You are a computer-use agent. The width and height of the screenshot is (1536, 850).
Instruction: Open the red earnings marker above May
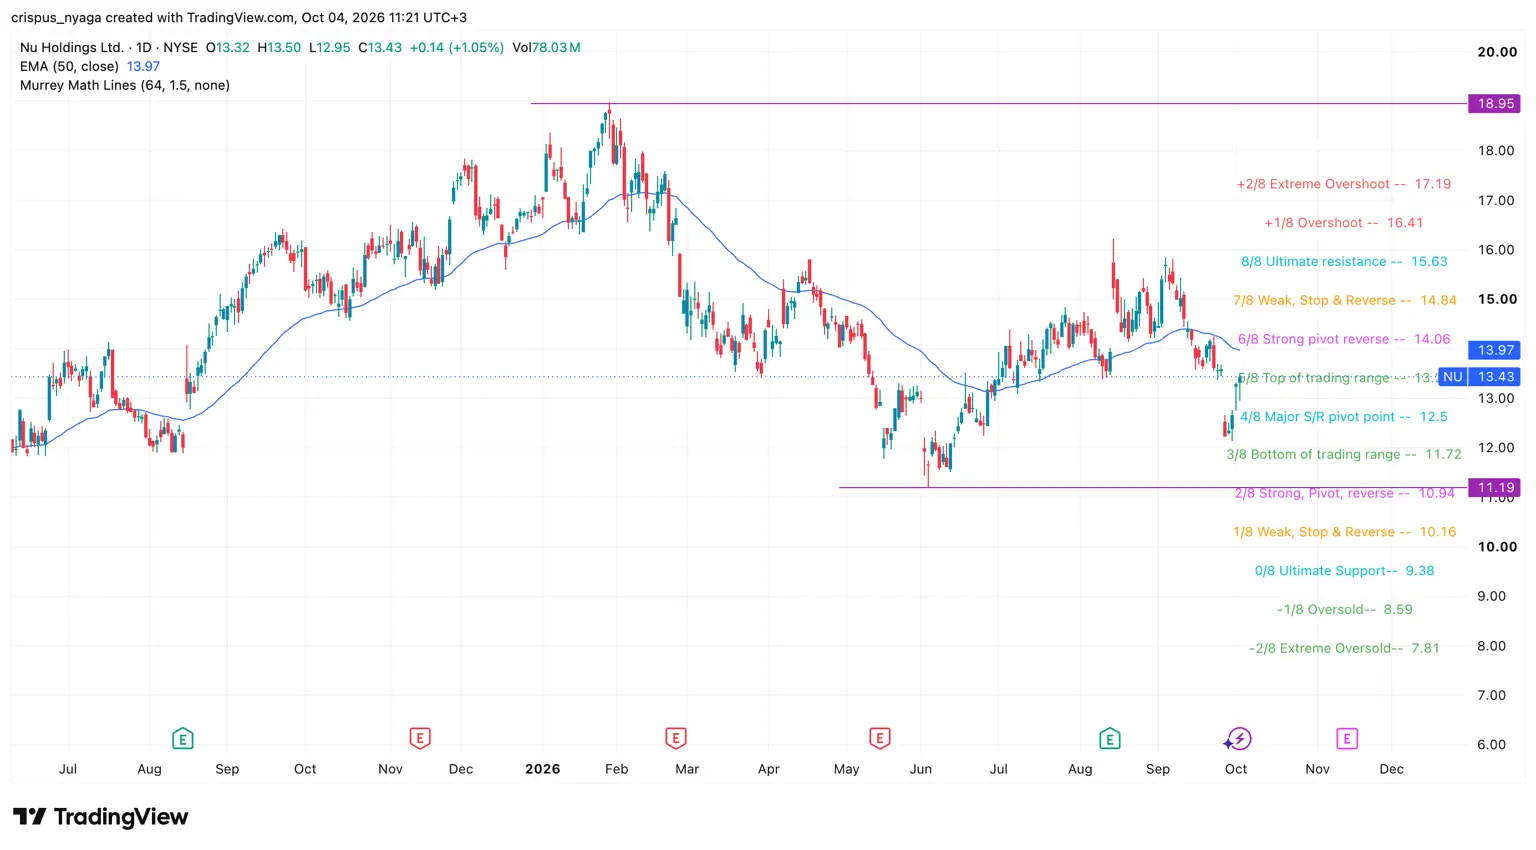[x=880, y=739]
